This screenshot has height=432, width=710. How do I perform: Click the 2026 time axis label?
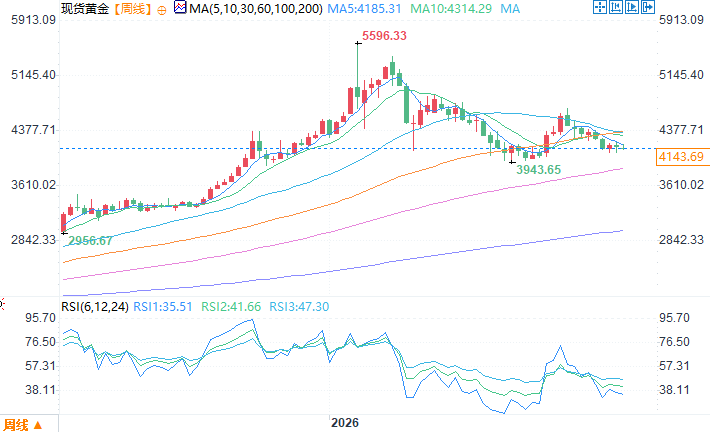pyautogui.click(x=345, y=423)
